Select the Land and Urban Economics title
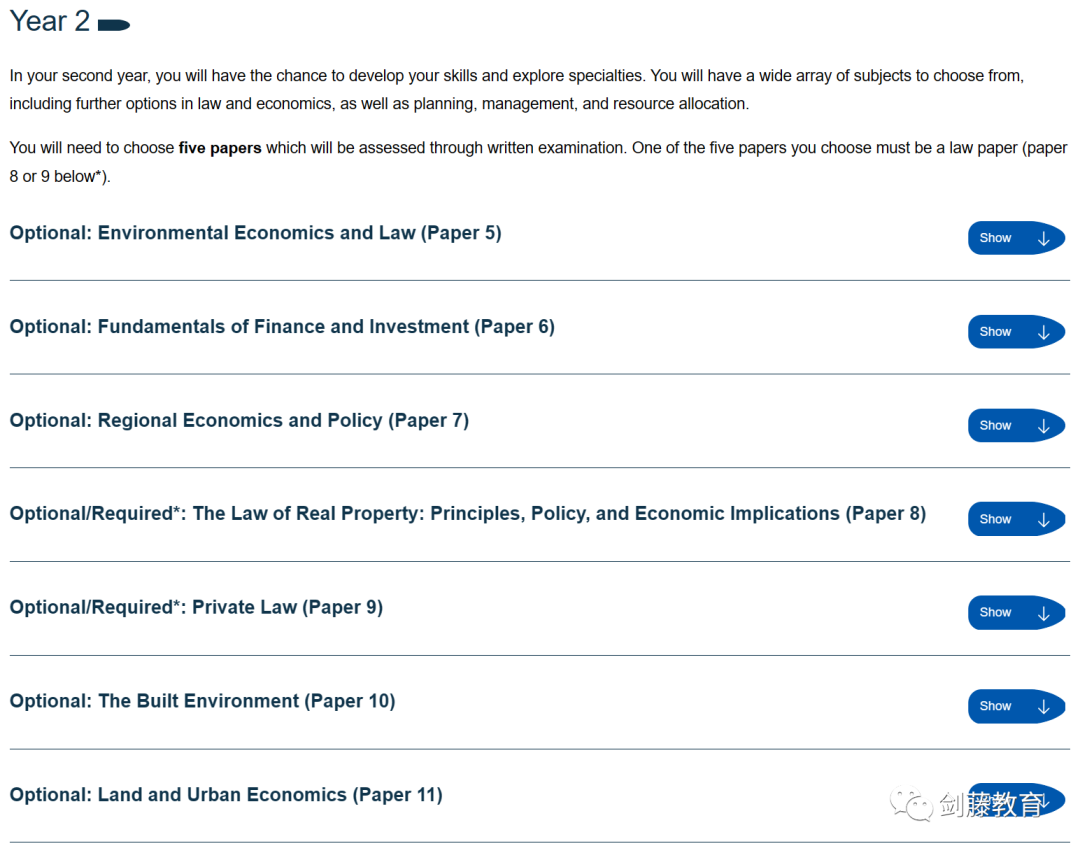The width and height of the screenshot is (1080, 853). (x=226, y=795)
